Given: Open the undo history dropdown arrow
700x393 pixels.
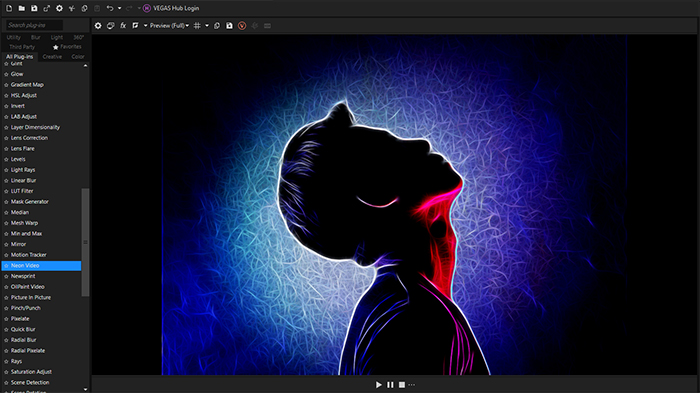Looking at the screenshot, I should pyautogui.click(x=119, y=8).
